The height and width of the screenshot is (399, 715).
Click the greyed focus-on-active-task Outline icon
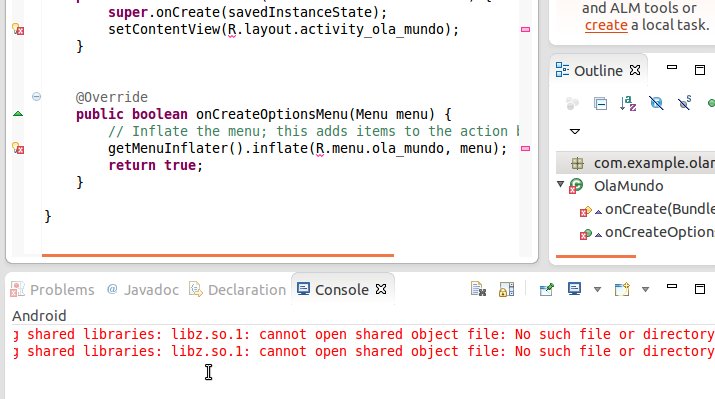[572, 104]
